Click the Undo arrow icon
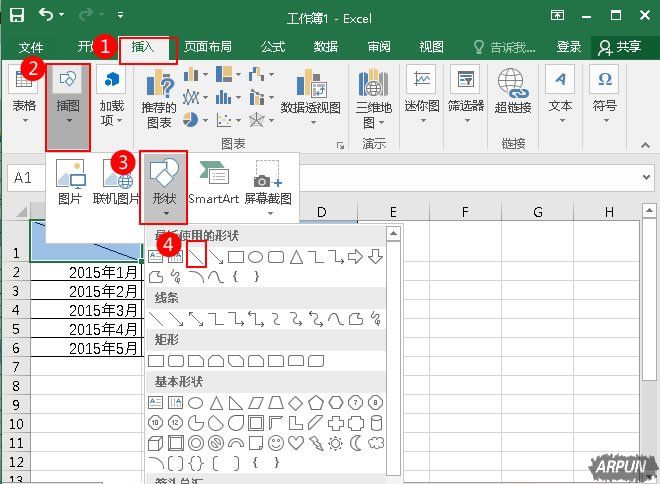Screen dimensions: 660x484 click(x=45, y=15)
